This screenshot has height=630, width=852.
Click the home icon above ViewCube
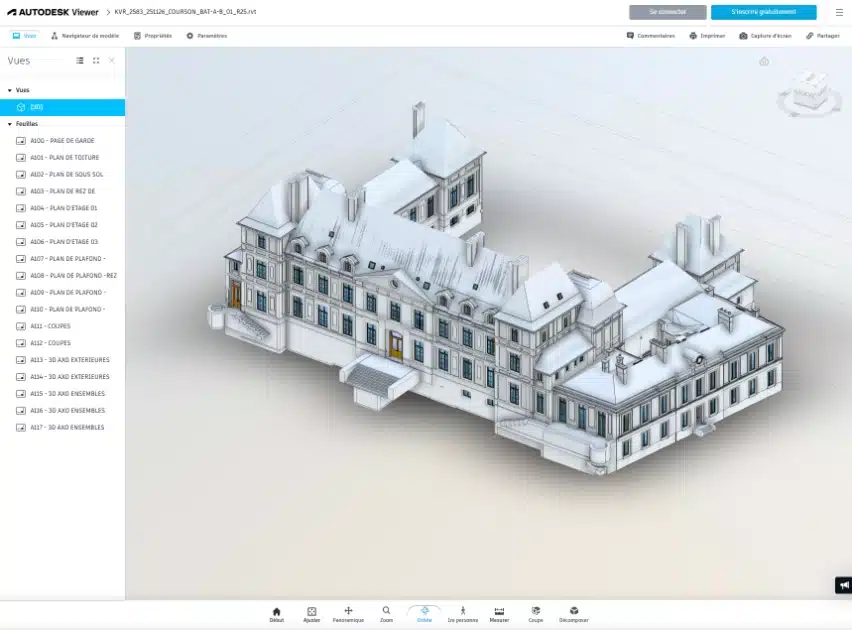click(764, 61)
